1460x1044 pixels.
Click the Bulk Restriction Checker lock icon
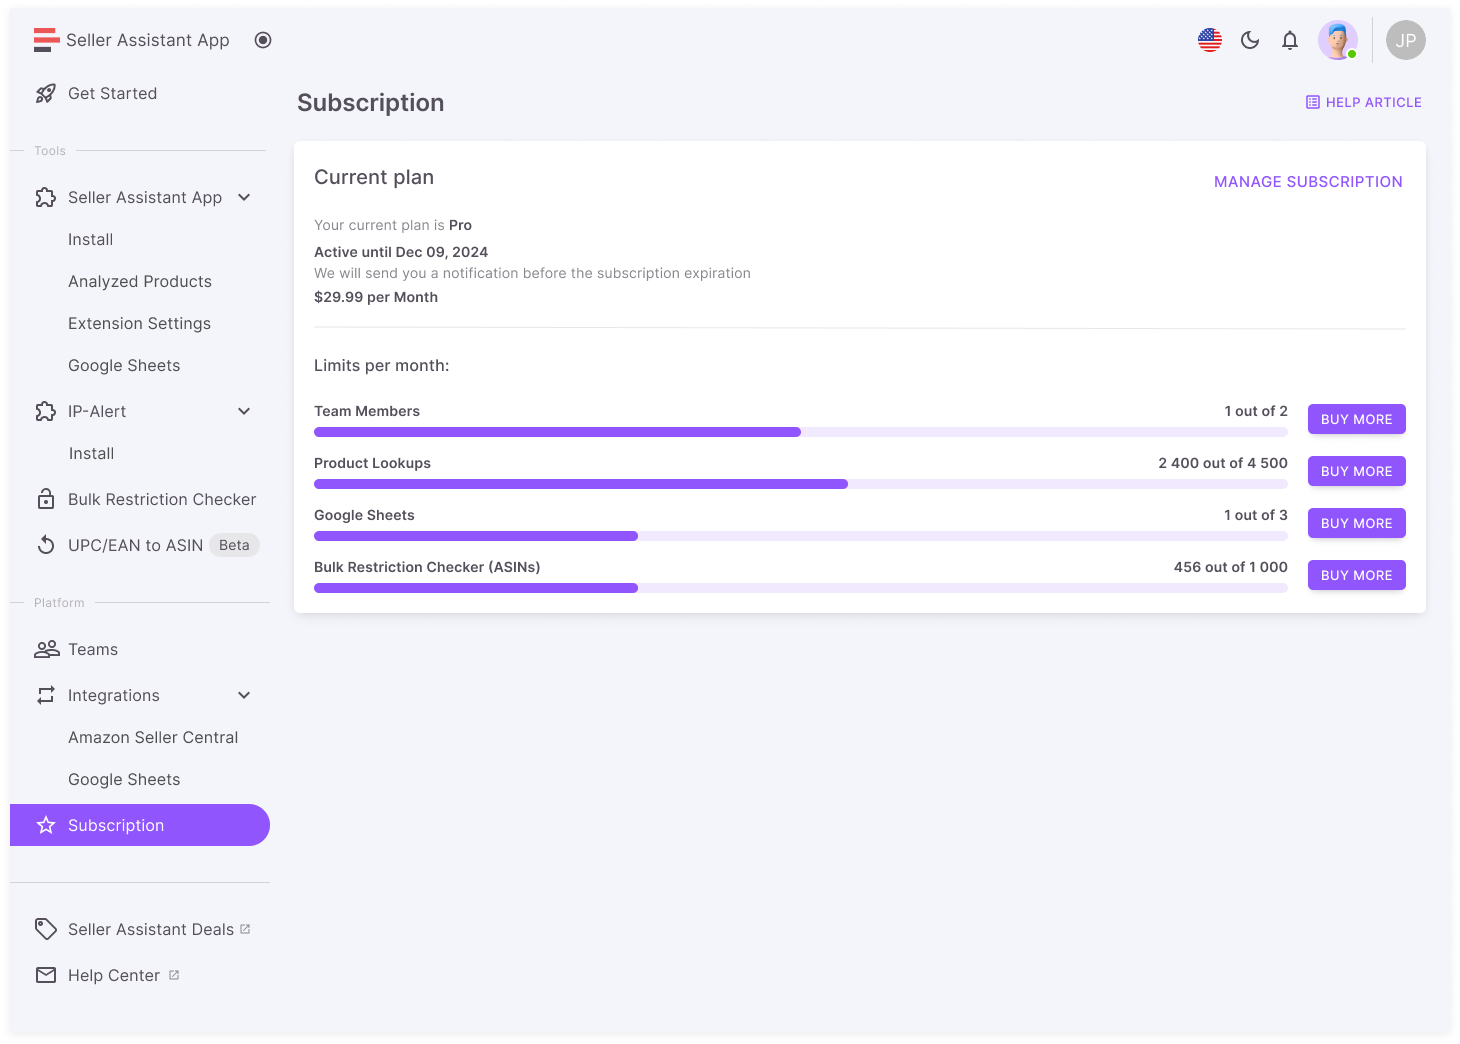point(46,499)
